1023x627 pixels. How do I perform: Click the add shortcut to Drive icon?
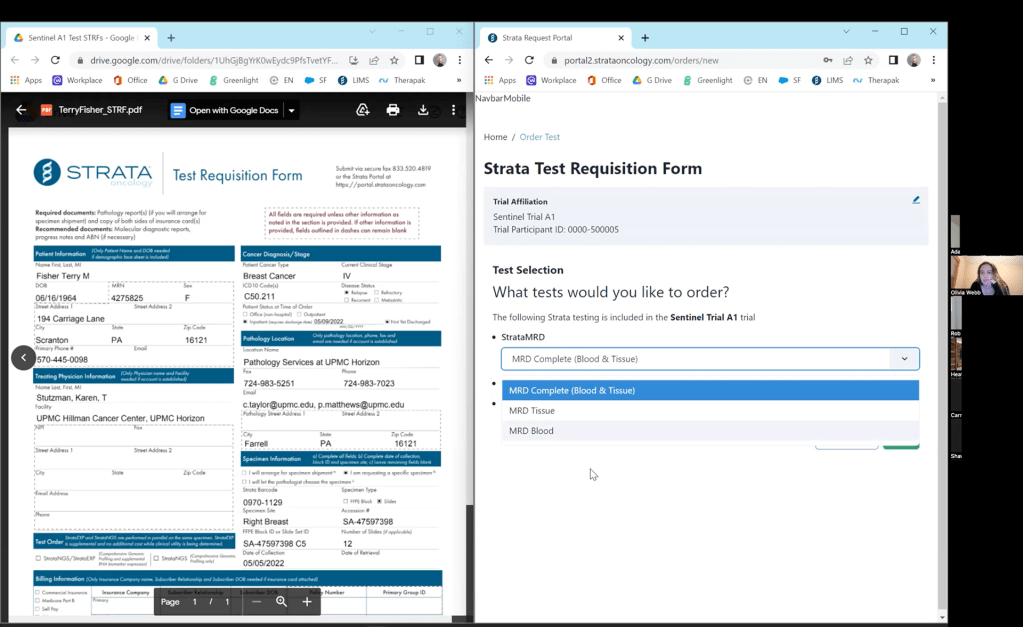point(363,110)
